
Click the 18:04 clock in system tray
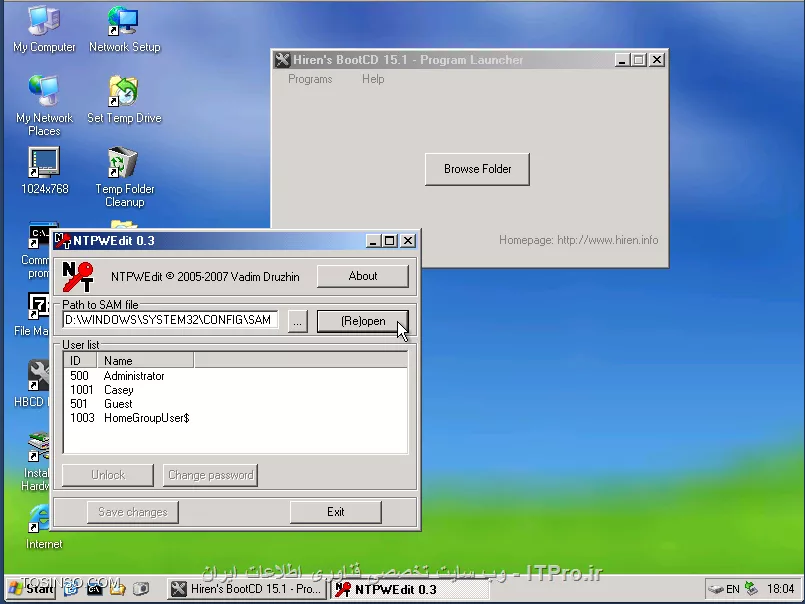[780, 589]
